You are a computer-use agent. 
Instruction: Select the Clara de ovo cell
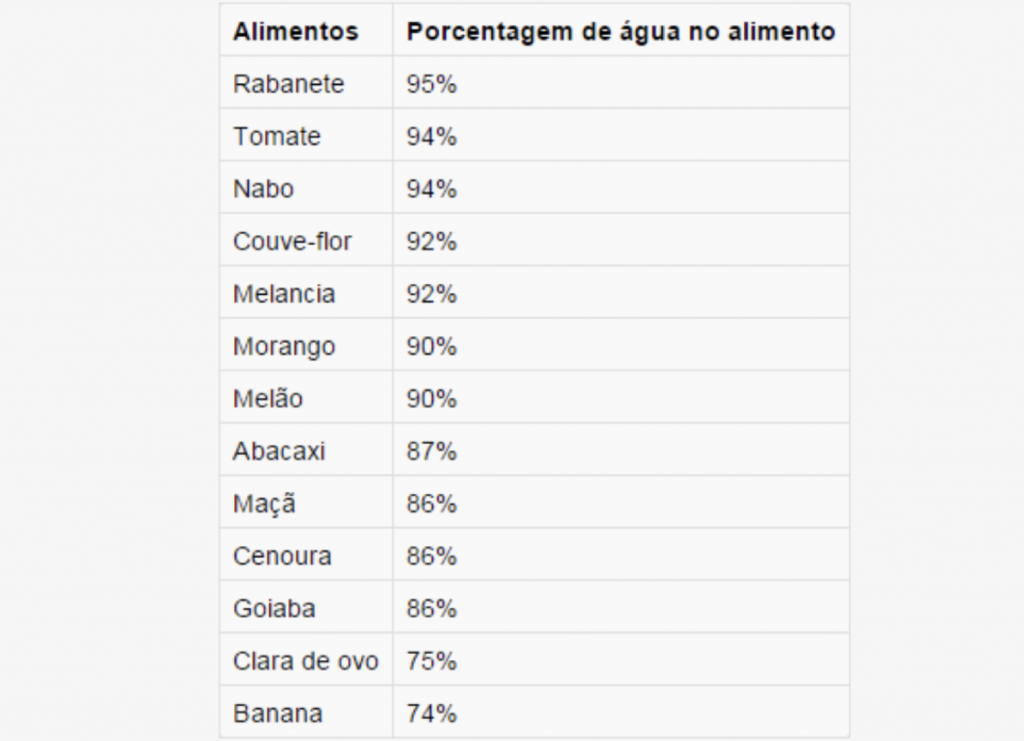point(306,661)
